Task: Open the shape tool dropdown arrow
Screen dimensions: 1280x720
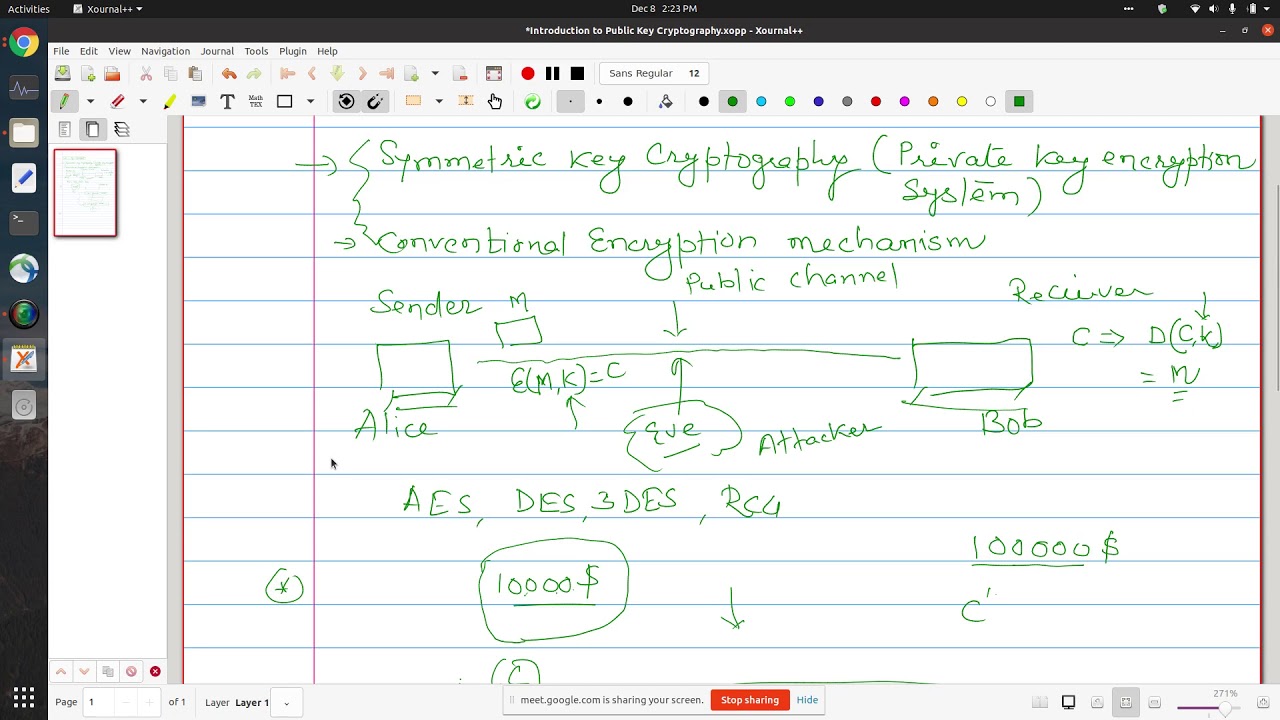Action: click(x=310, y=101)
